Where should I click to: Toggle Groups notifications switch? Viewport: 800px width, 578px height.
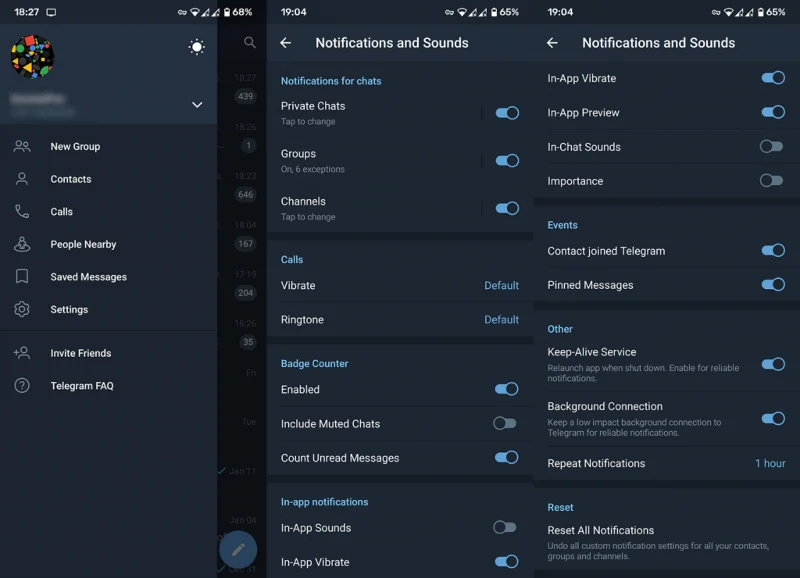pyautogui.click(x=507, y=161)
